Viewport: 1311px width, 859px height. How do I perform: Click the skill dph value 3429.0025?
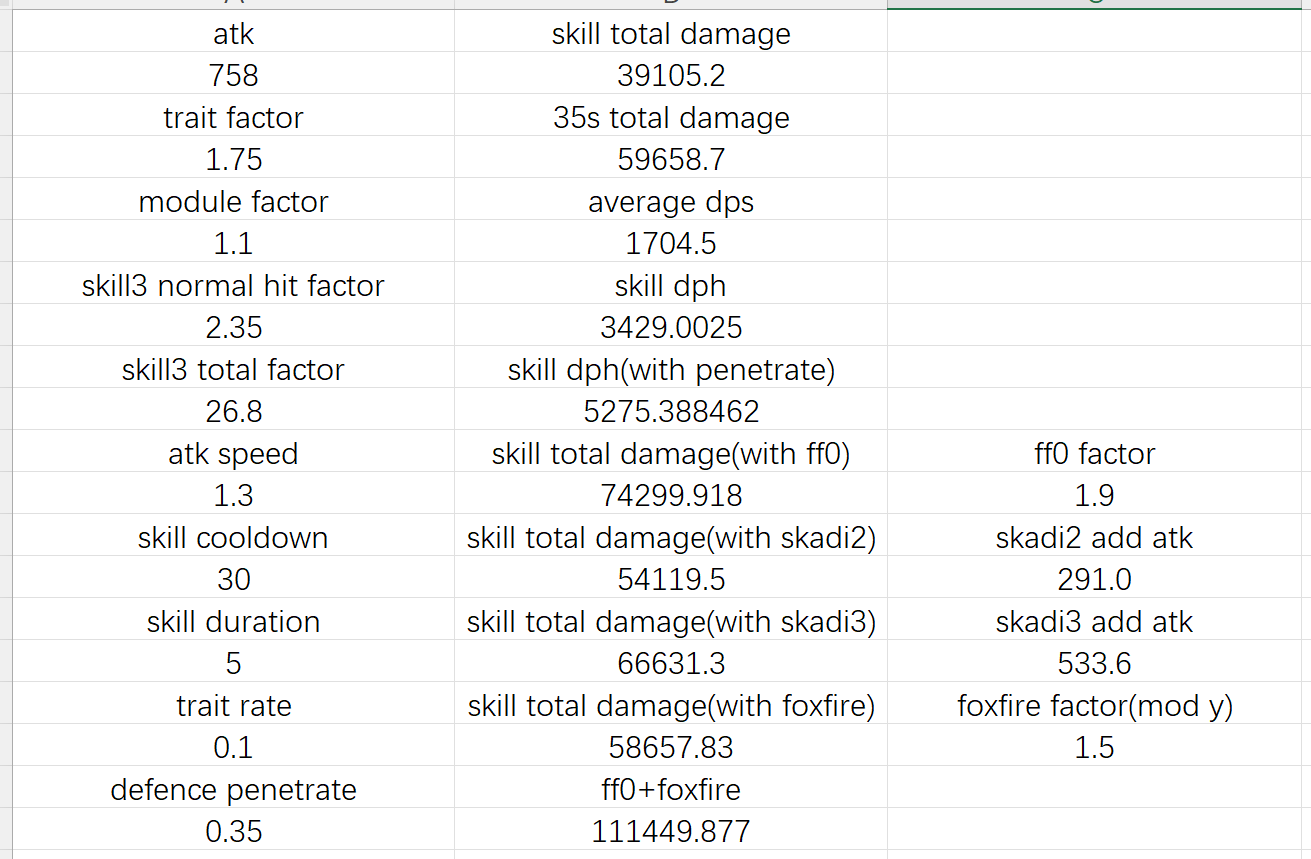point(670,327)
